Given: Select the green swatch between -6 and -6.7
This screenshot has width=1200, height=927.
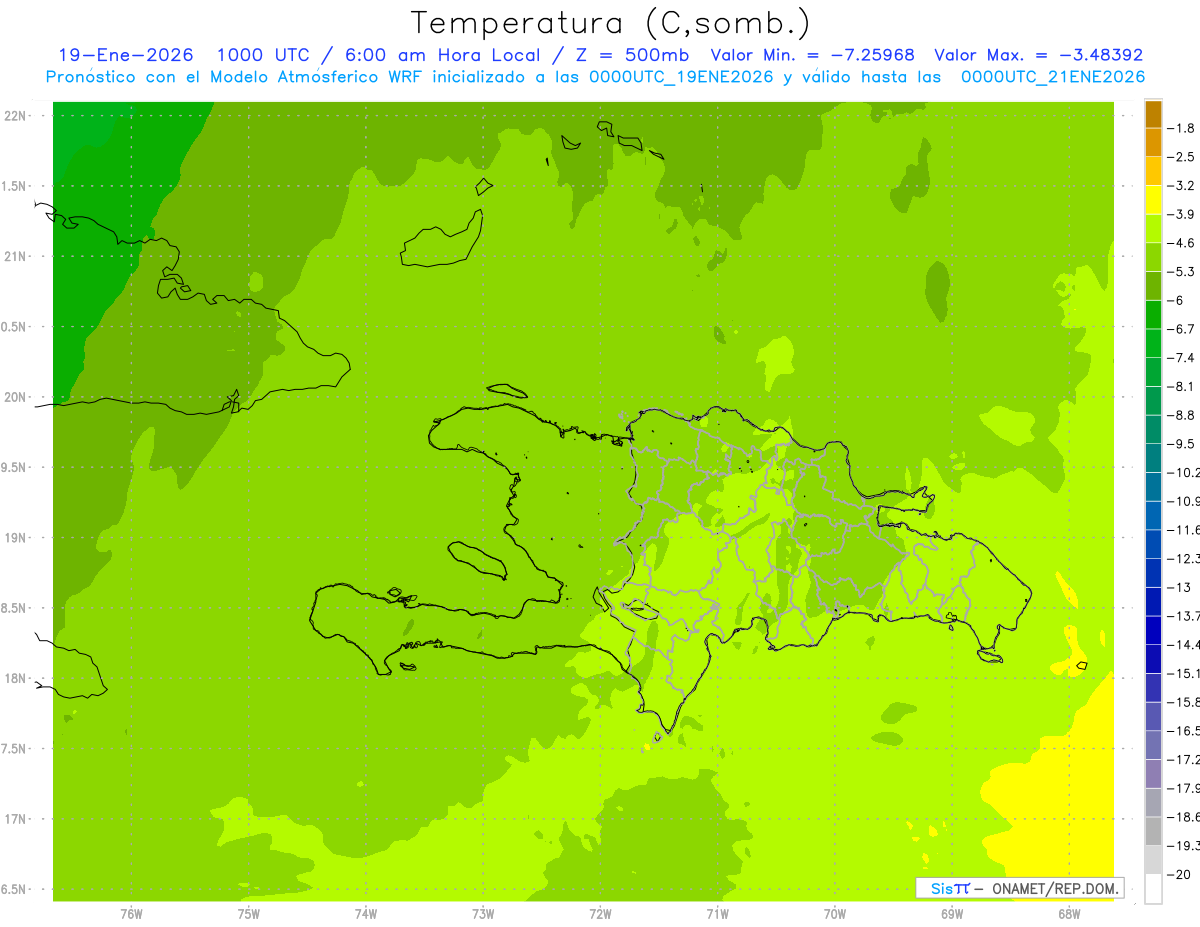Looking at the screenshot, I should 1153,315.
